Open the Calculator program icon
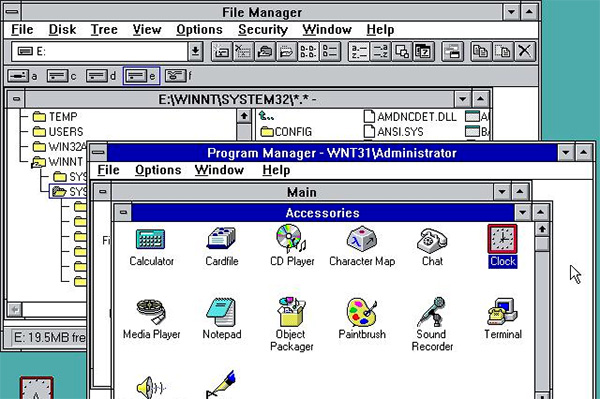This screenshot has width=600, height=399. click(151, 239)
